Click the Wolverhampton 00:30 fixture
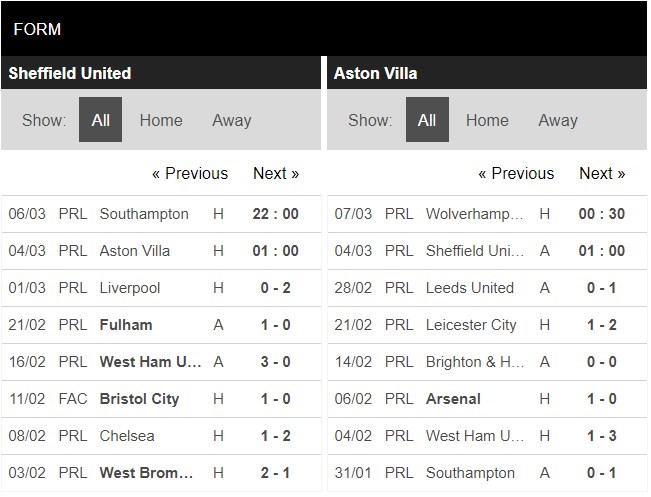Image resolution: width=651 pixels, height=497 pixels. (475, 214)
